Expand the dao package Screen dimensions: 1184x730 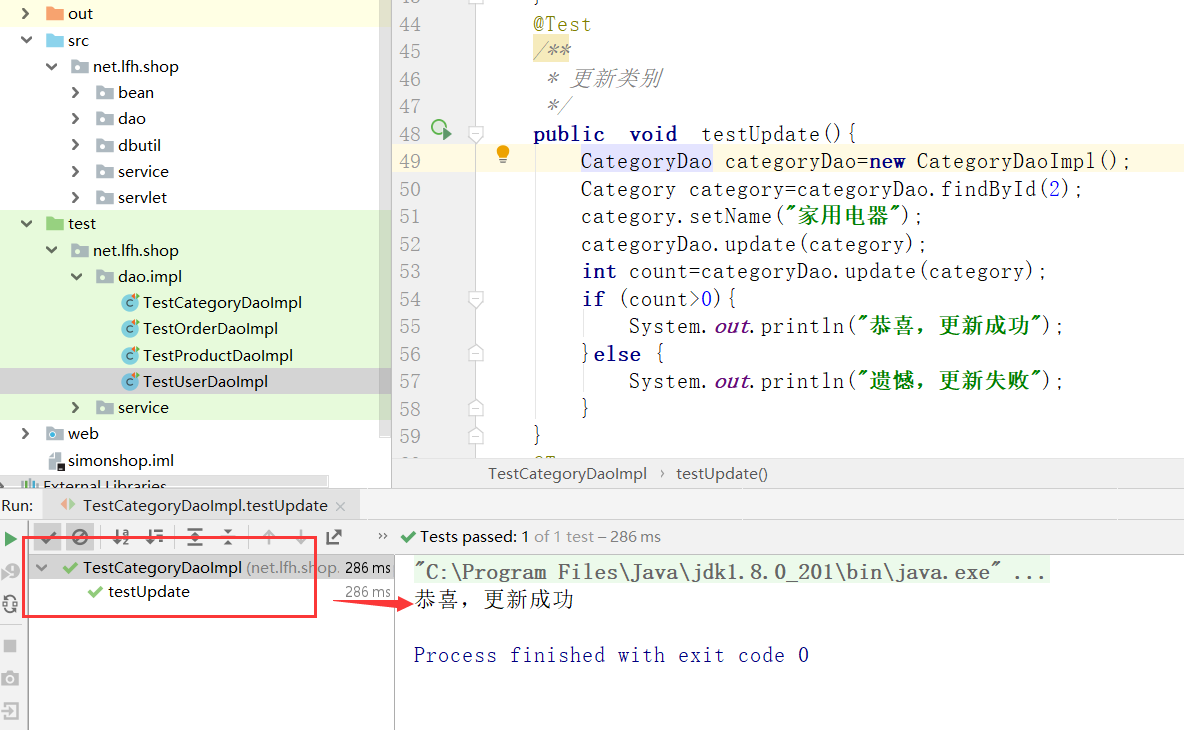coord(76,119)
